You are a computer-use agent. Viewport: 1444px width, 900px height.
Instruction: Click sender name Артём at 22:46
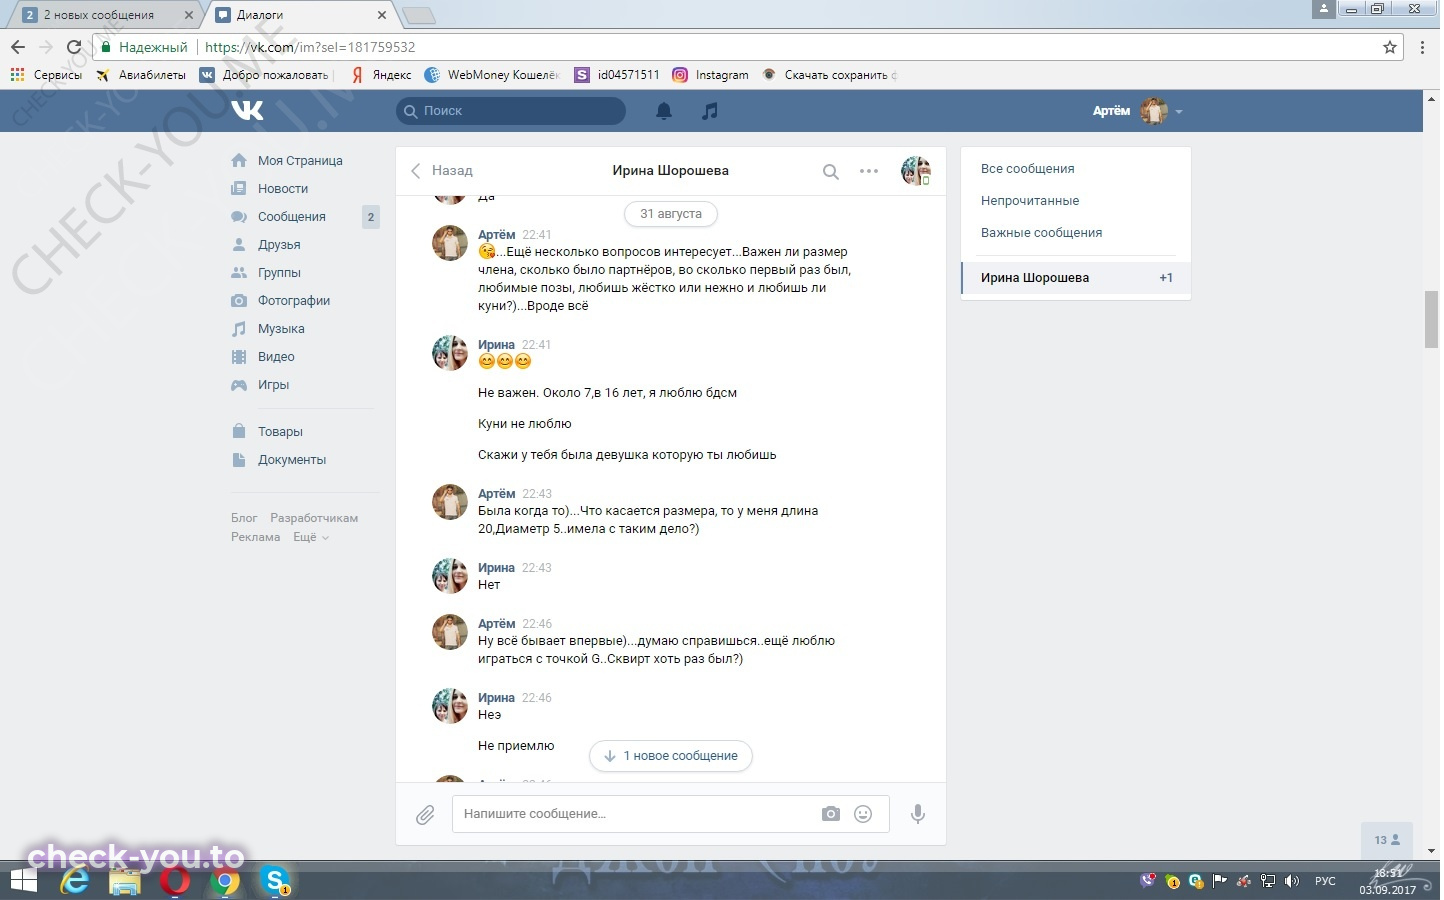(496, 624)
